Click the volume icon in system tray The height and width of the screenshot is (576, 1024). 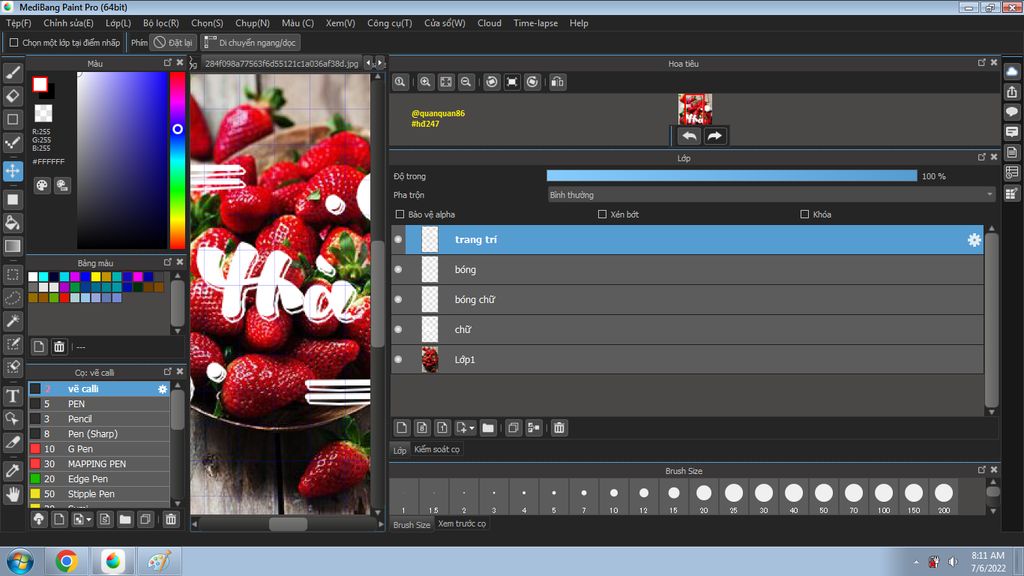[953, 562]
